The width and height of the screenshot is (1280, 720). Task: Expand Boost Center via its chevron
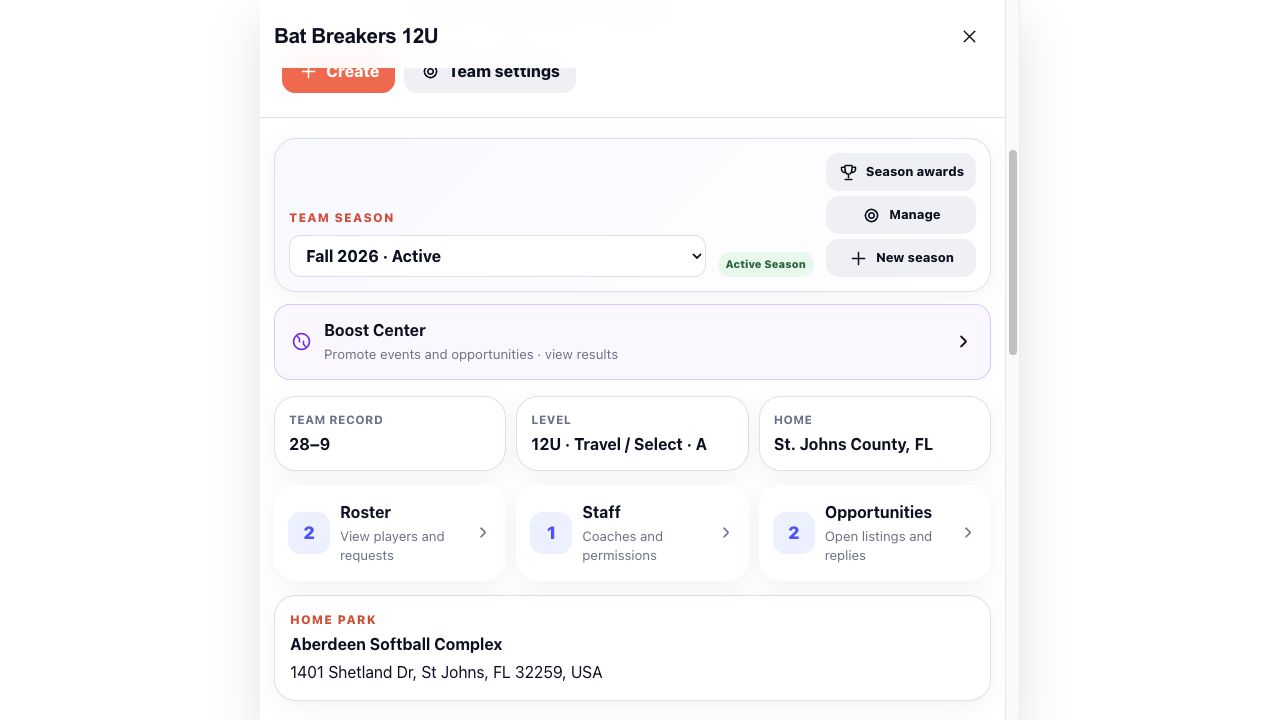(963, 342)
